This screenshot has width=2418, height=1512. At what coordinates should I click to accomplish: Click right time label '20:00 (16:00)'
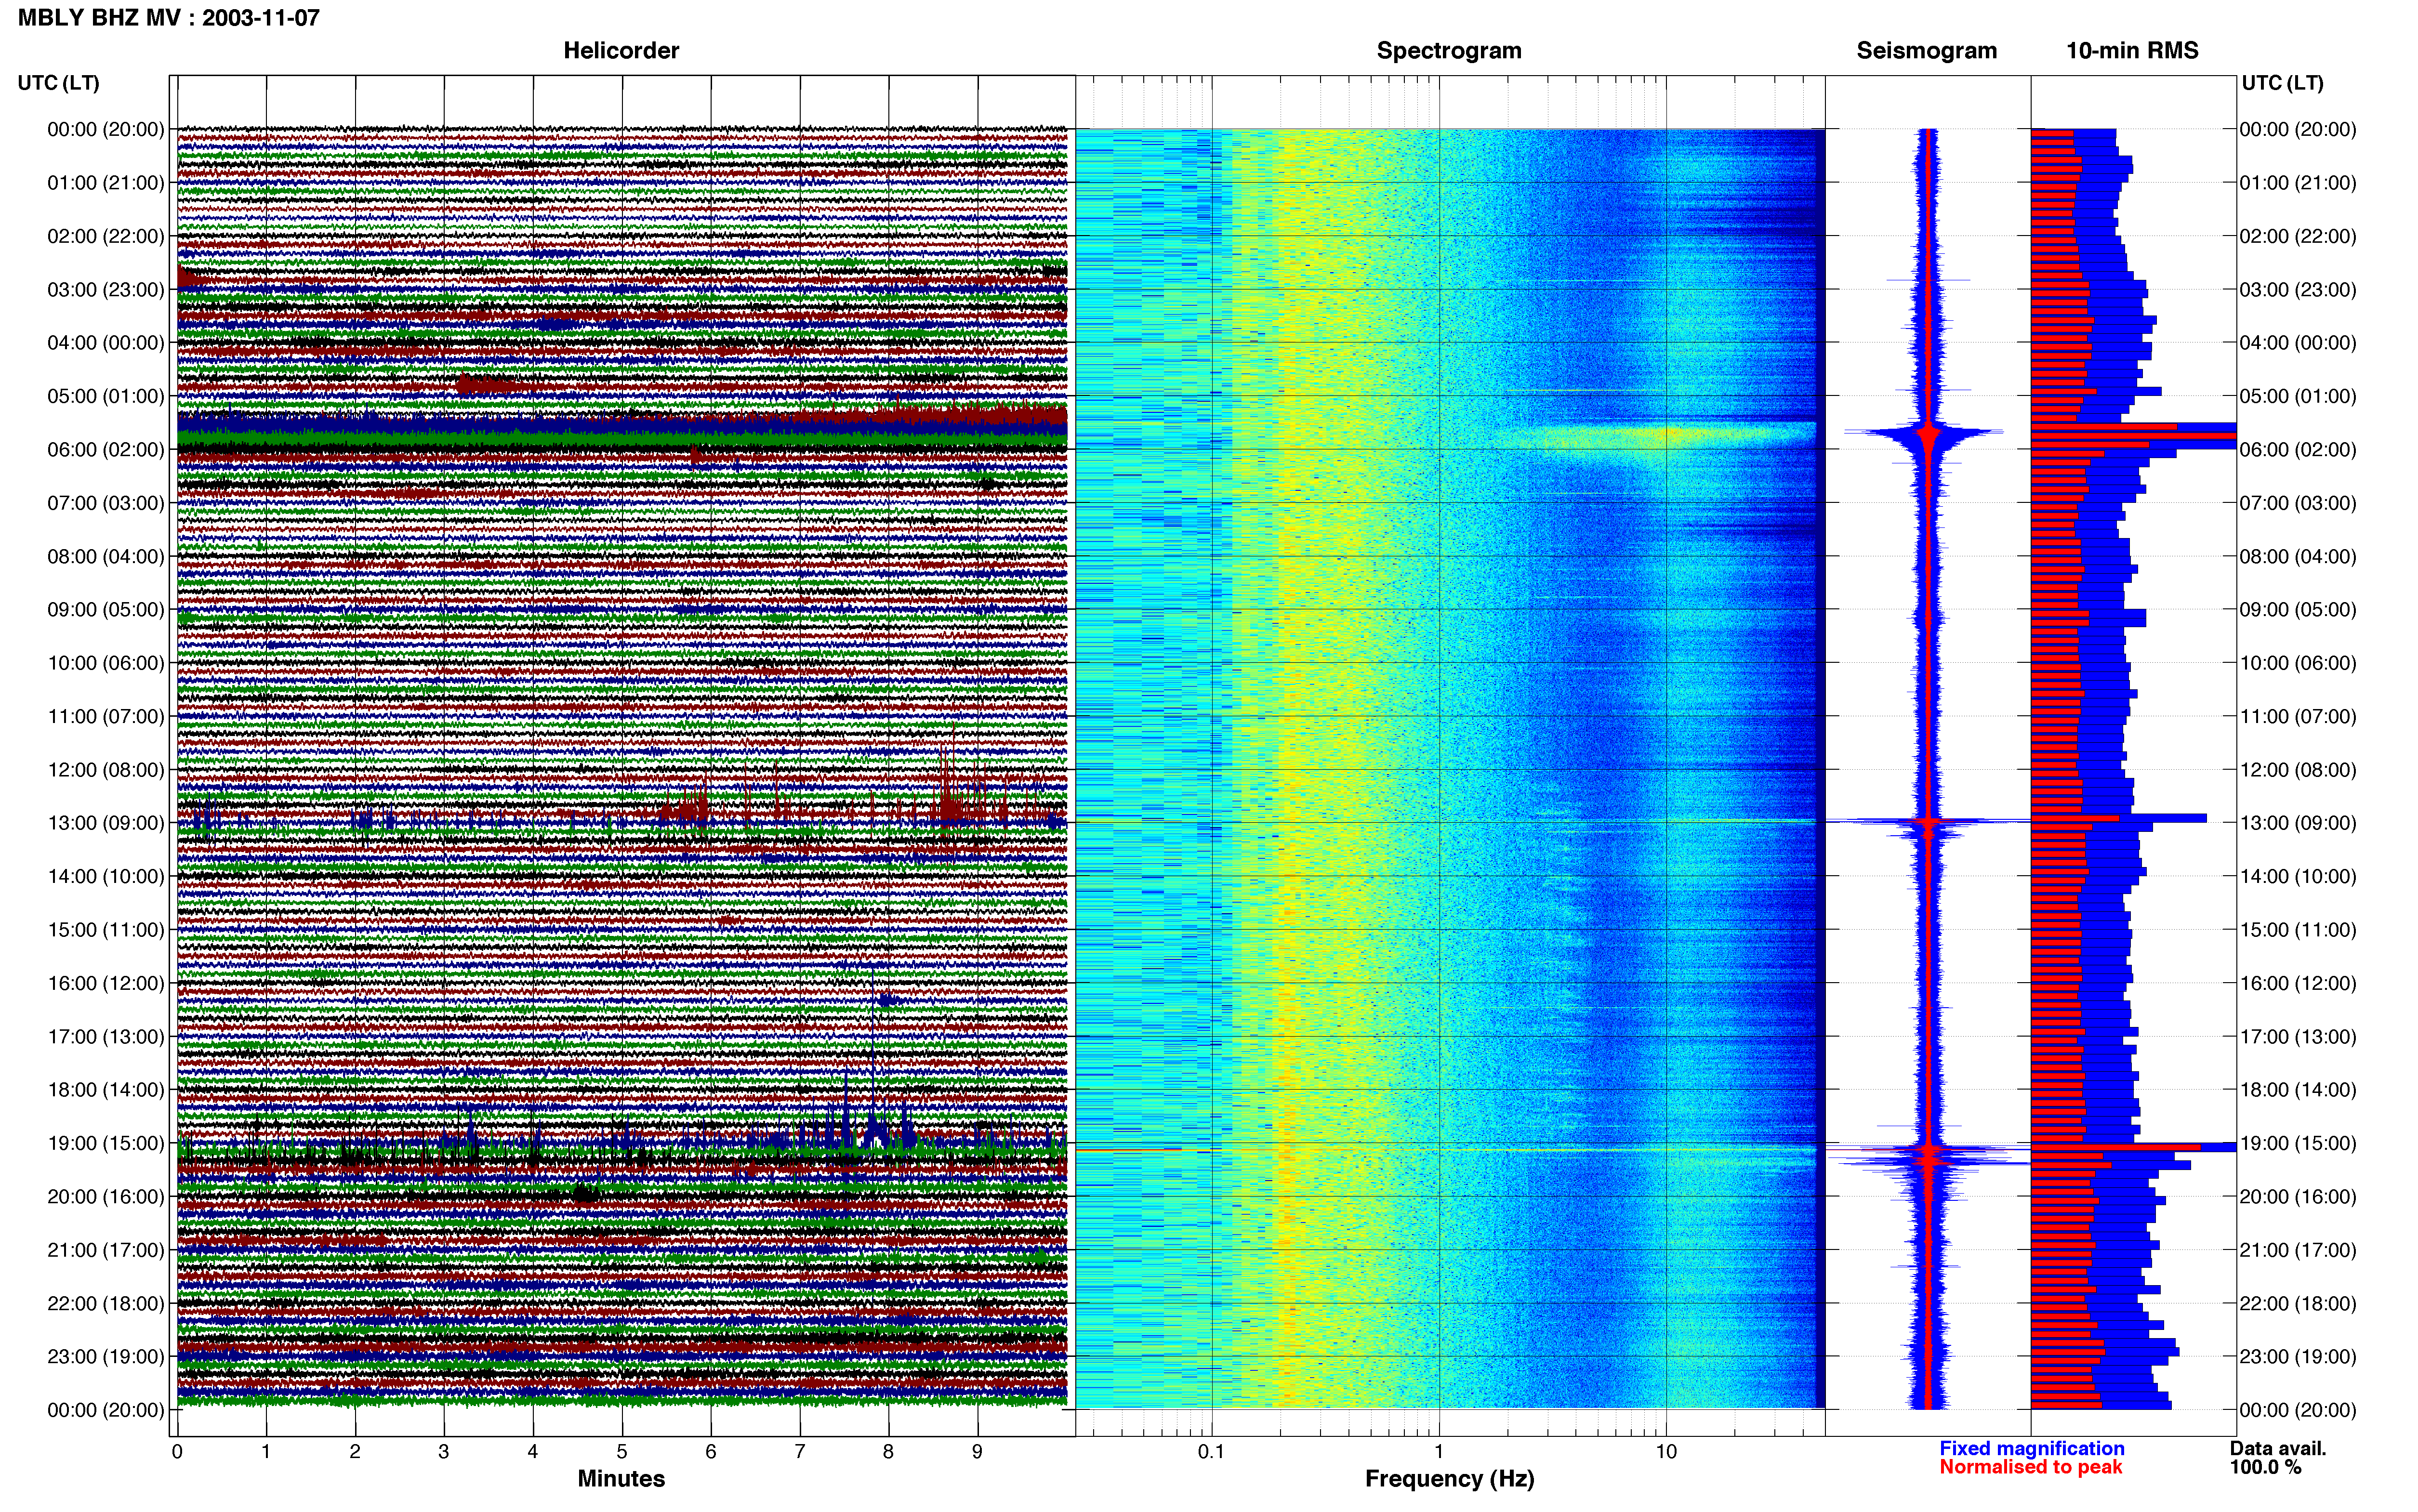click(2298, 1196)
